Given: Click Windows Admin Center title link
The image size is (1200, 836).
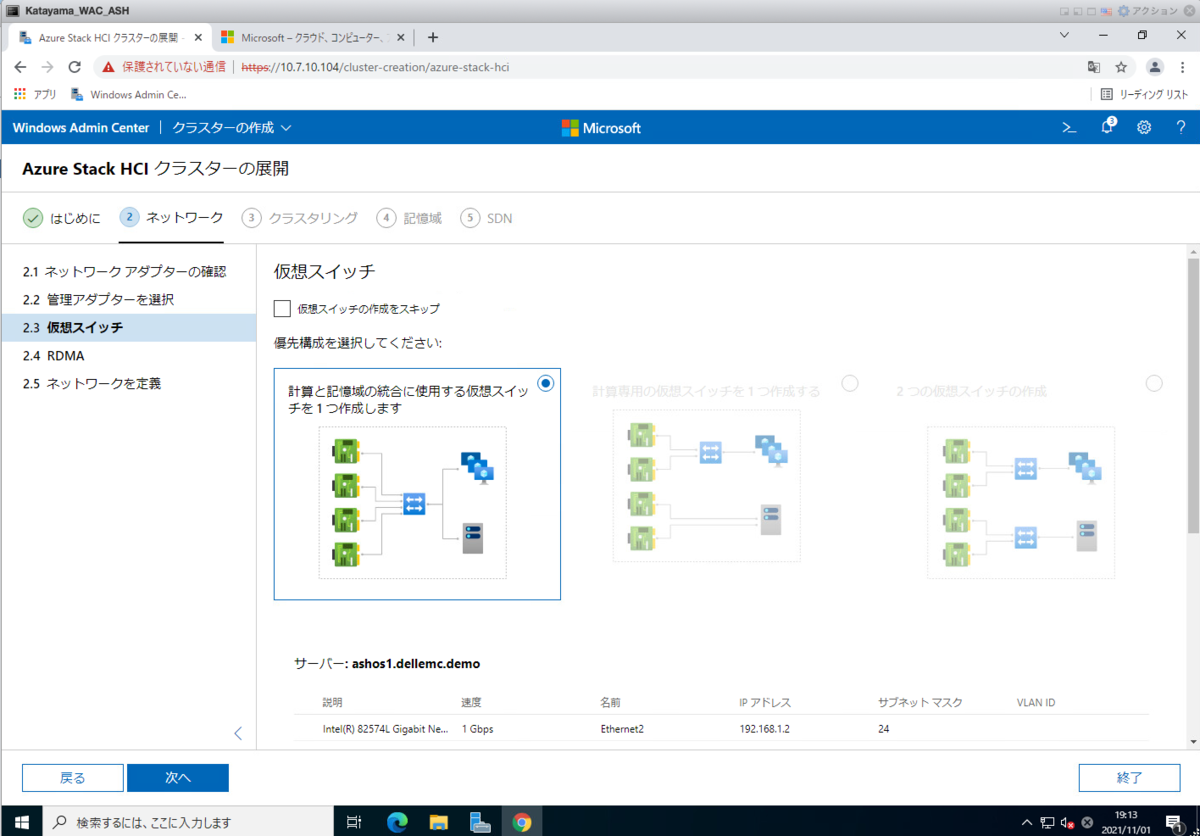Looking at the screenshot, I should click(81, 128).
